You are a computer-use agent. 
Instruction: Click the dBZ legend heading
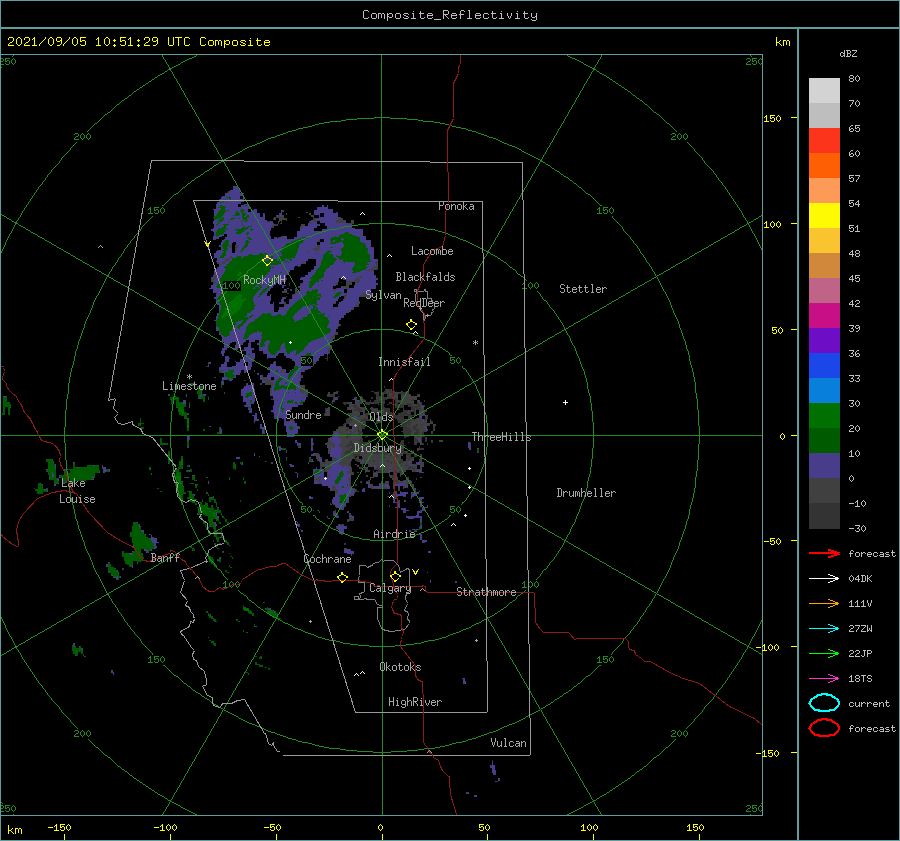[x=848, y=53]
